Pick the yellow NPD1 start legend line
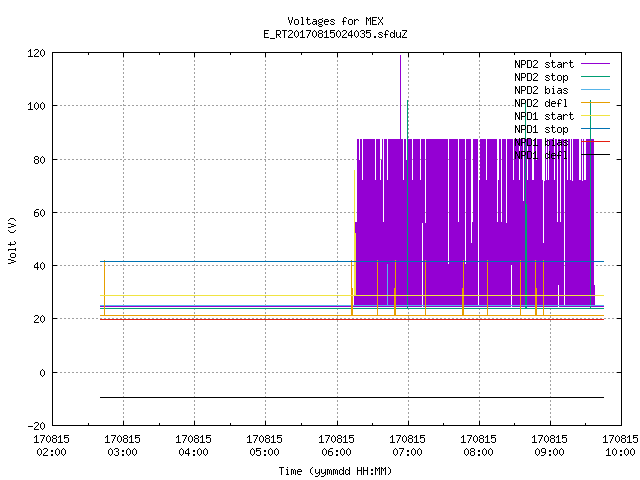Viewport: 640px width, 480px height. pos(595,116)
